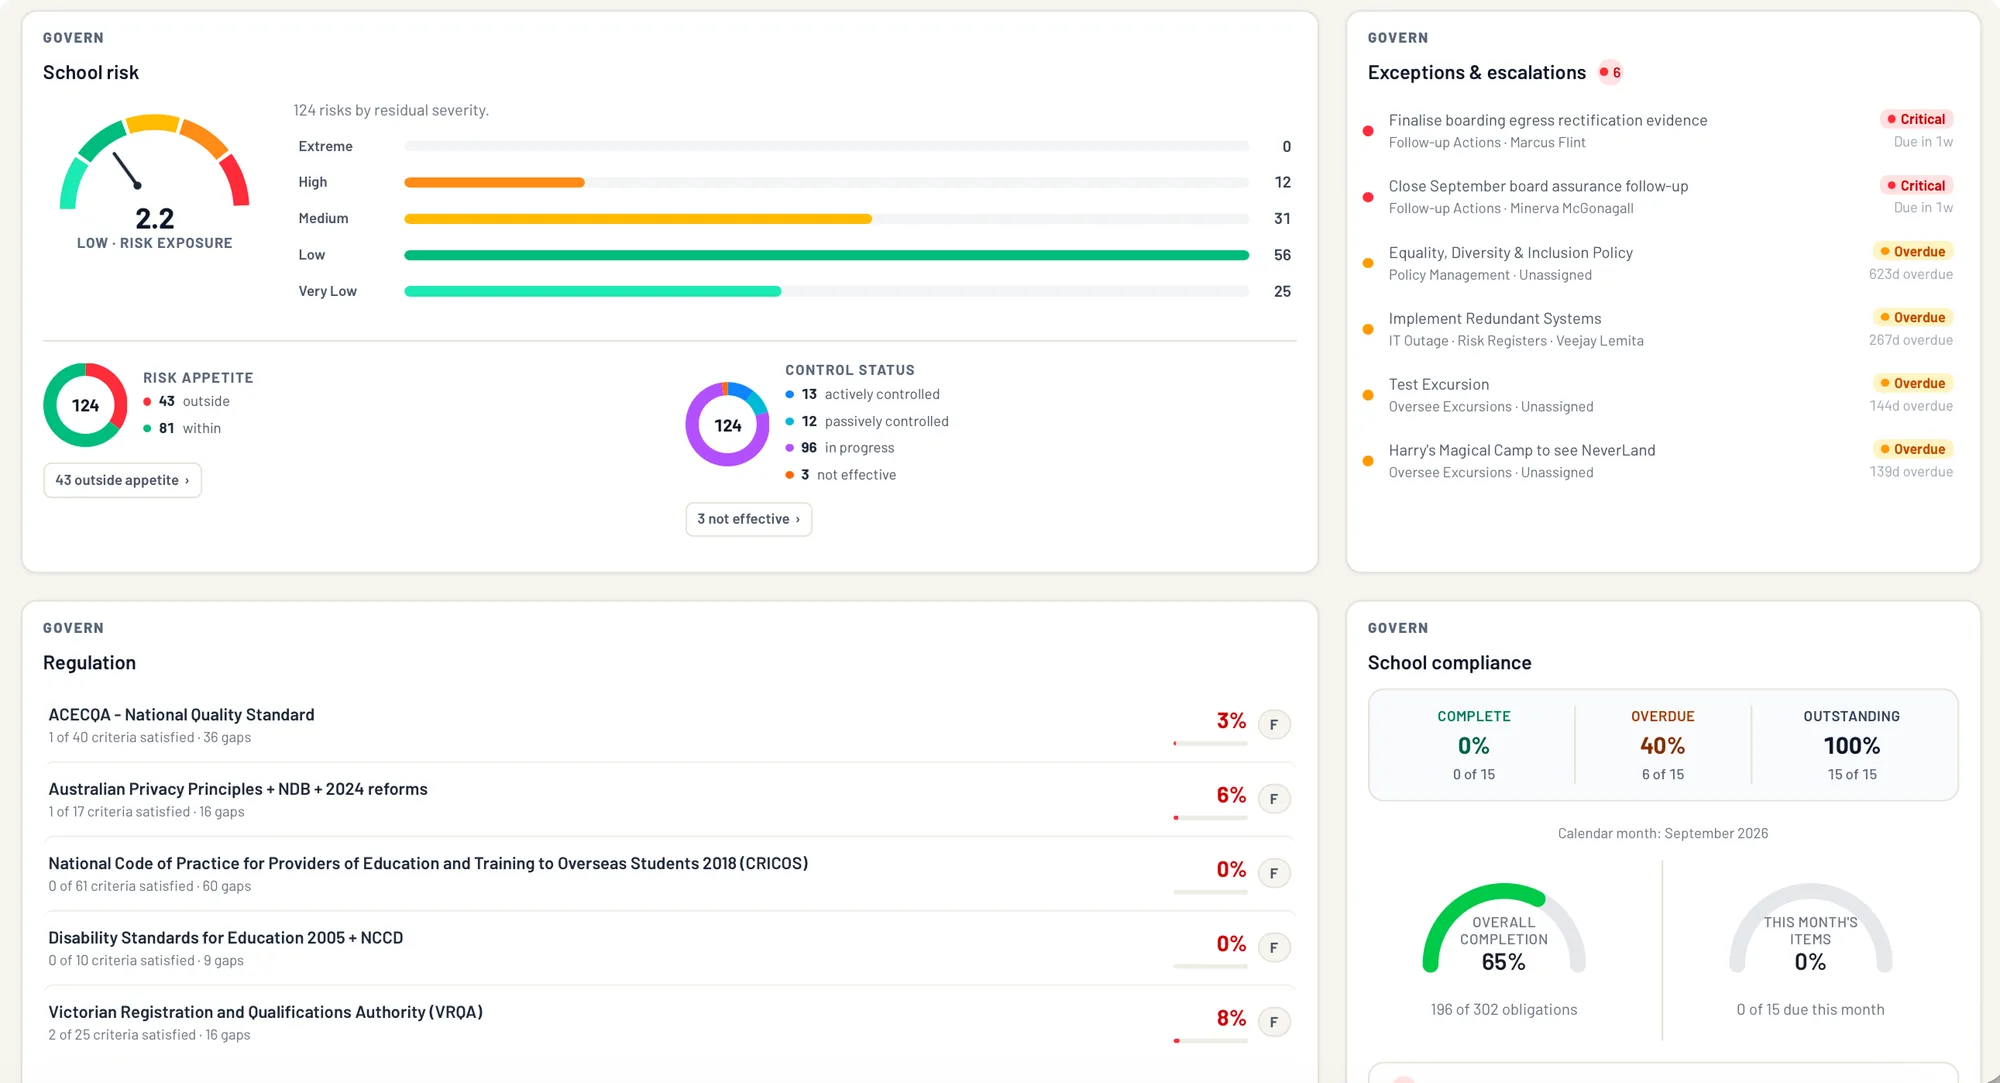The height and width of the screenshot is (1083, 2000).
Task: Open the 43 outside appetite drill-down
Action: point(122,480)
